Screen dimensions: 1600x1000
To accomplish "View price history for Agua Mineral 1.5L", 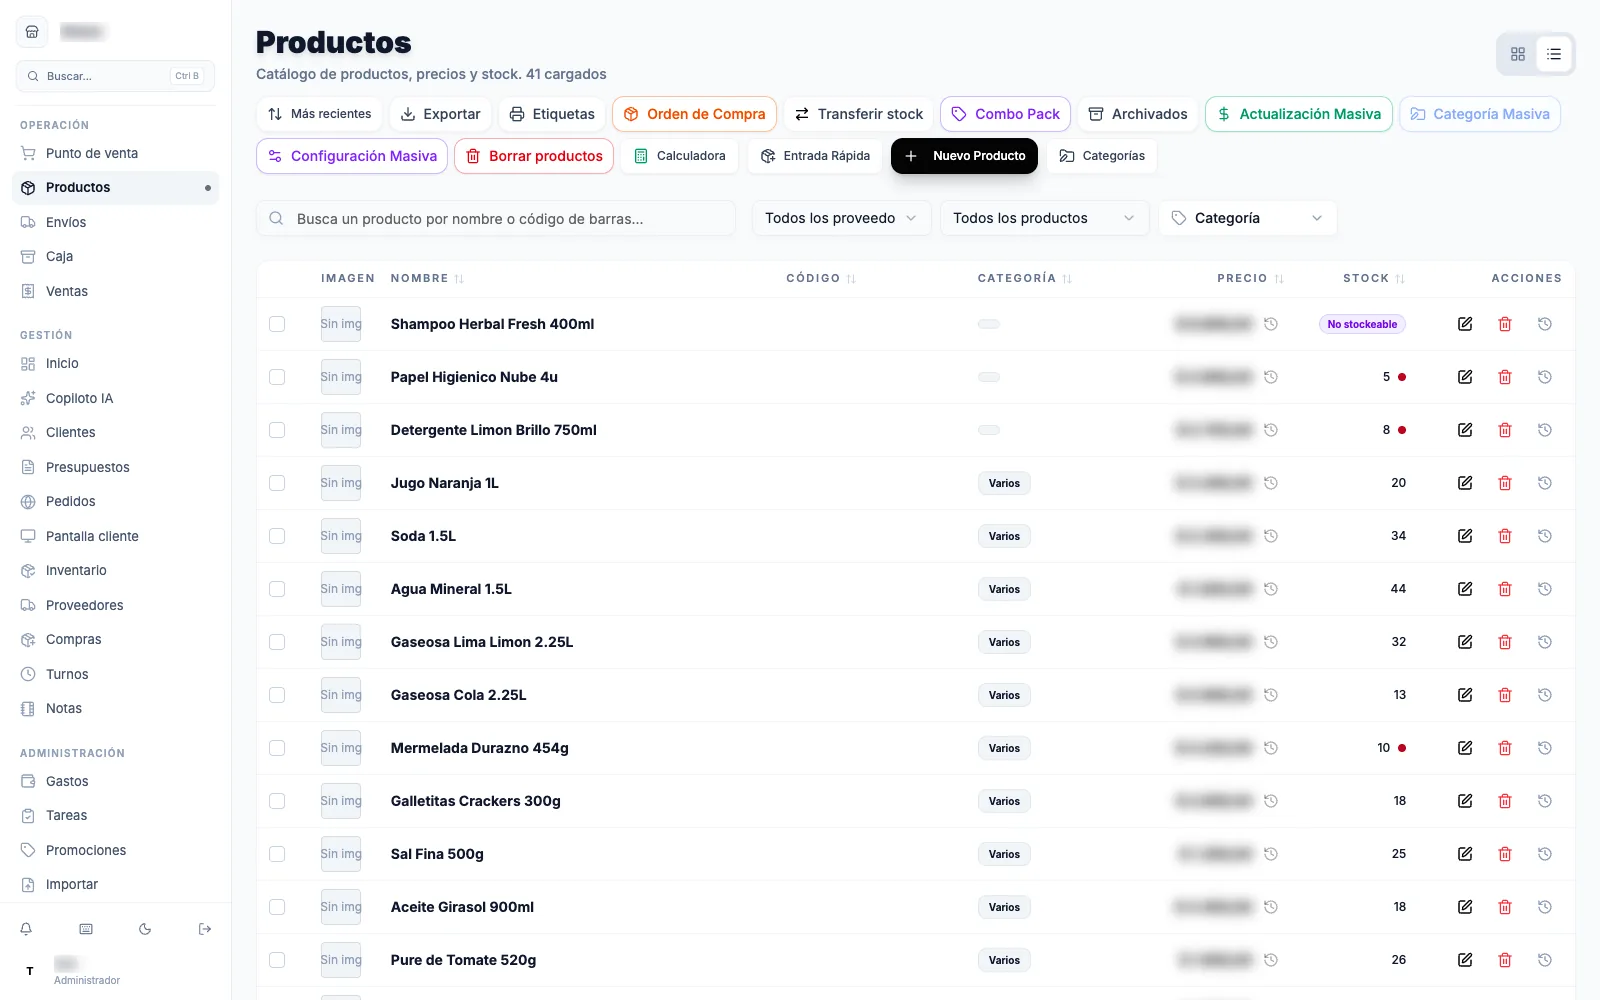I will tap(1271, 589).
